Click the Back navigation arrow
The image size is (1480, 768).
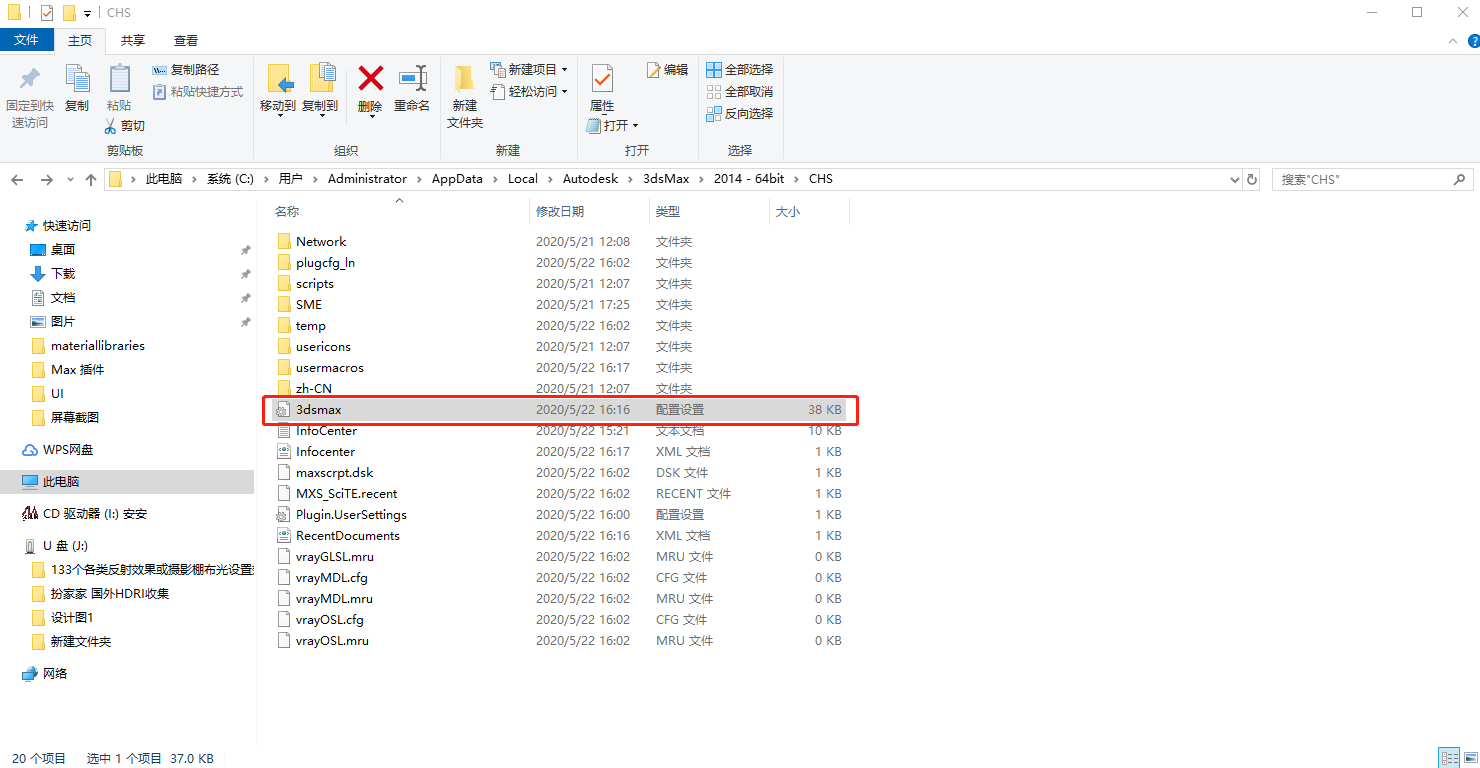click(17, 180)
